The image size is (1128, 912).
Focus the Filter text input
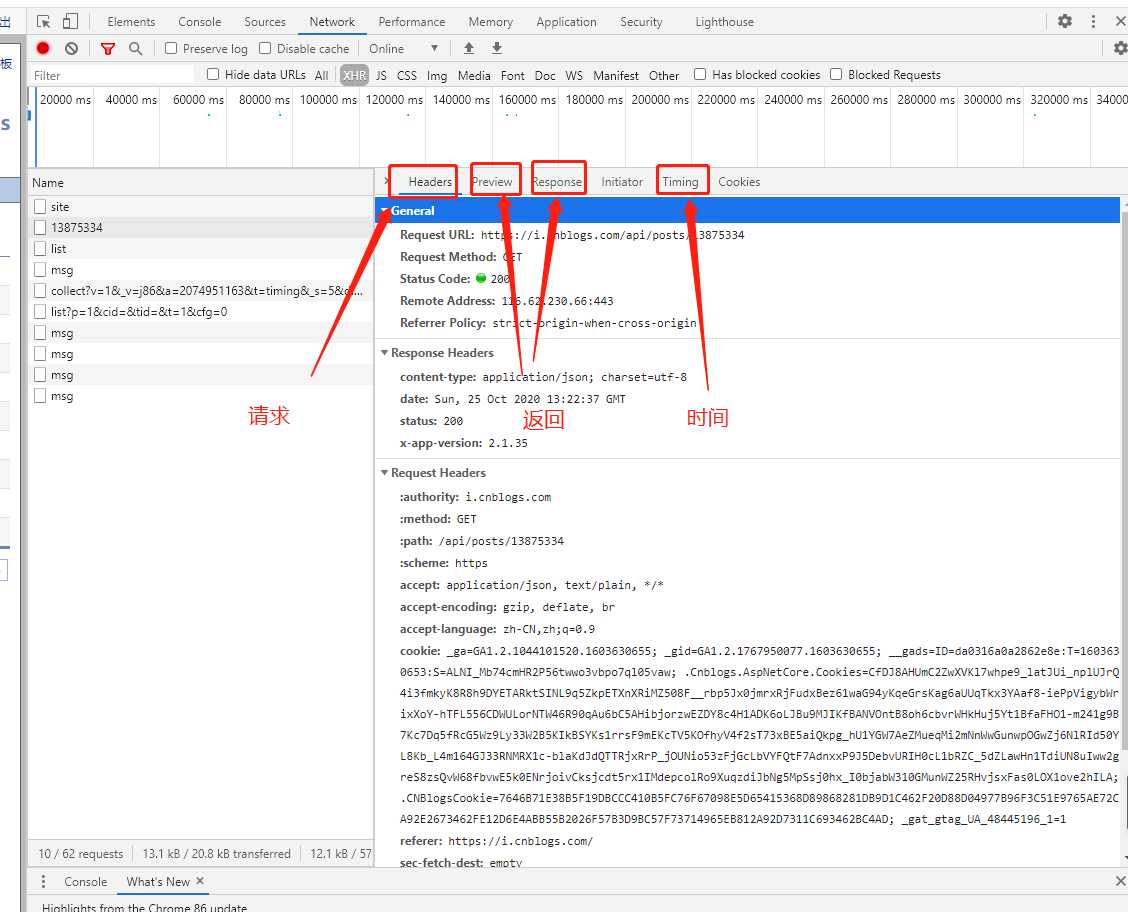pyautogui.click(x=112, y=75)
